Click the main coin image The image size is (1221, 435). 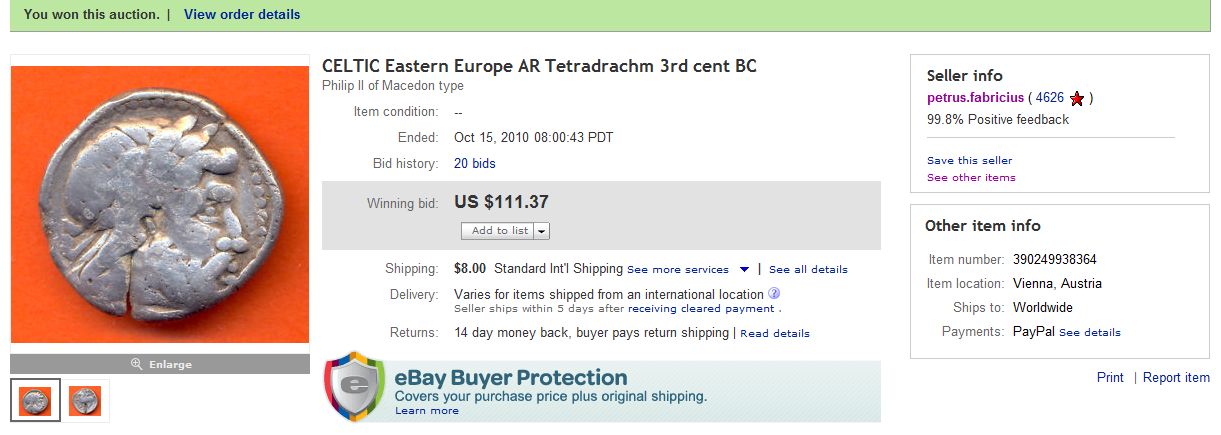160,204
